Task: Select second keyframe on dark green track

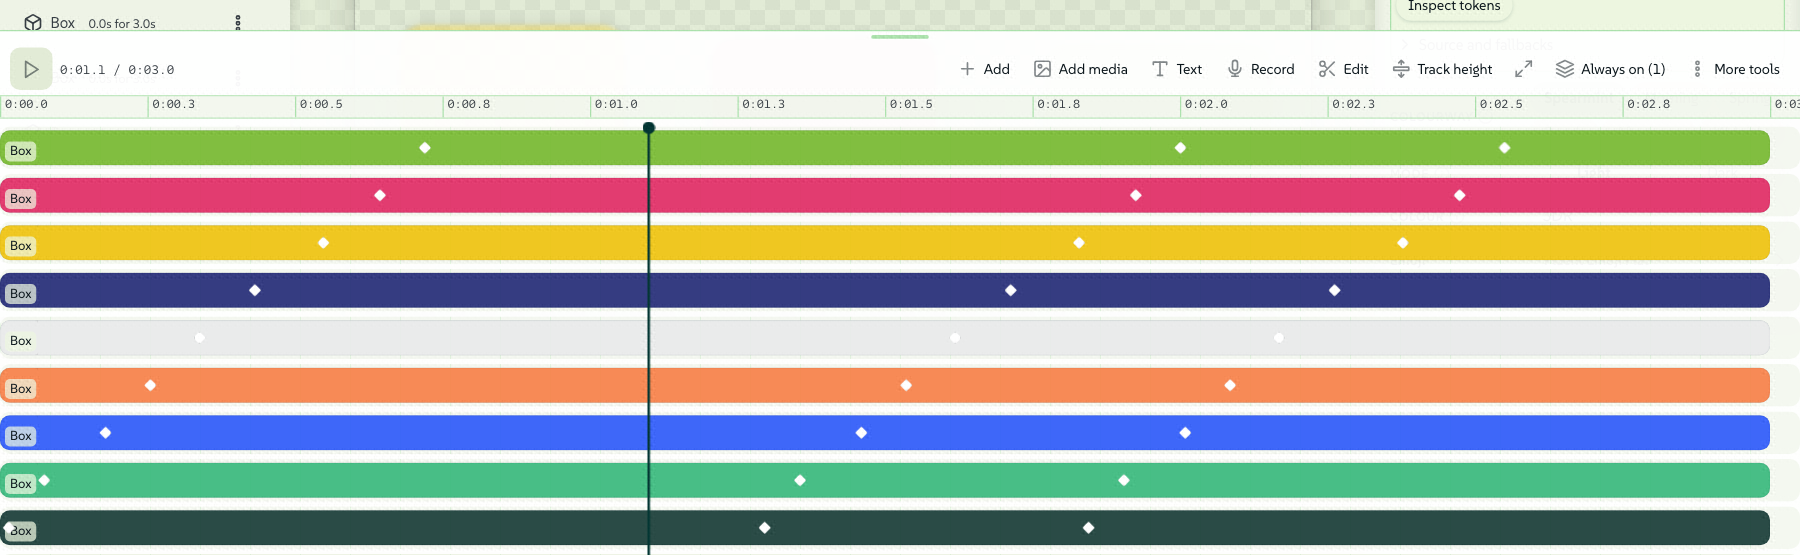Action: click(x=765, y=528)
